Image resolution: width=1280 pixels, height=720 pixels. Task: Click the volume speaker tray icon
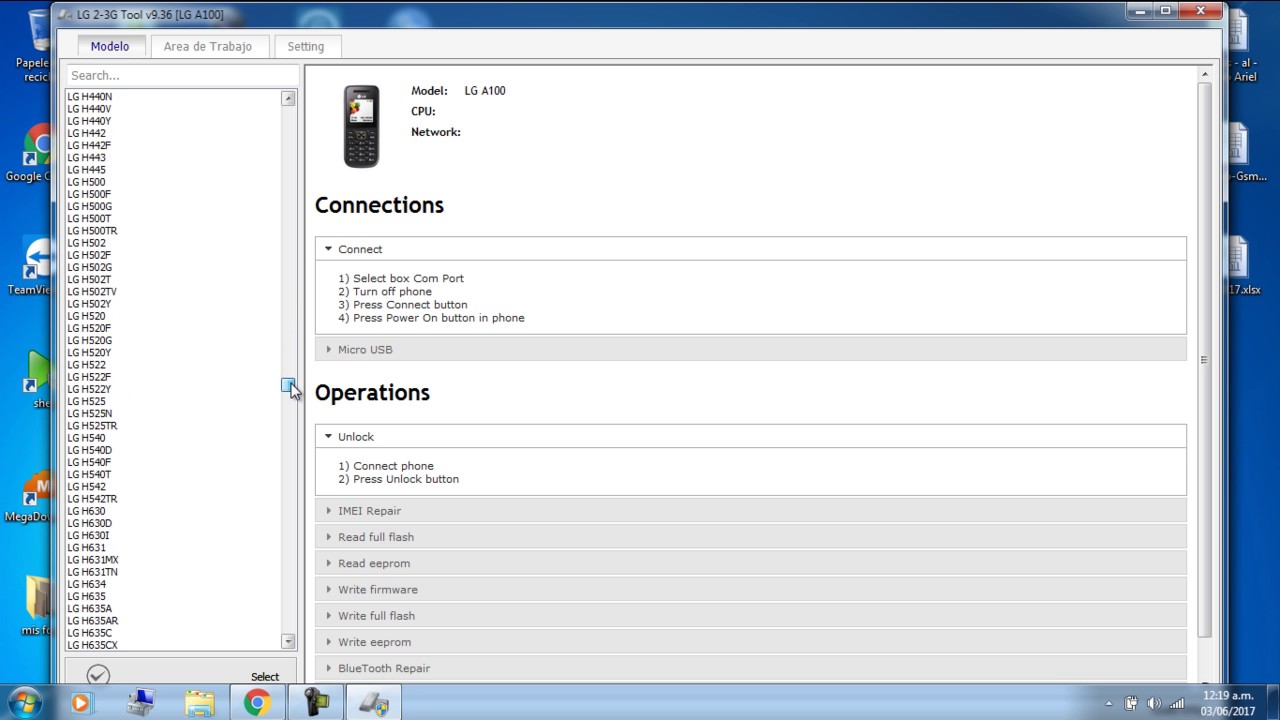tap(1154, 704)
